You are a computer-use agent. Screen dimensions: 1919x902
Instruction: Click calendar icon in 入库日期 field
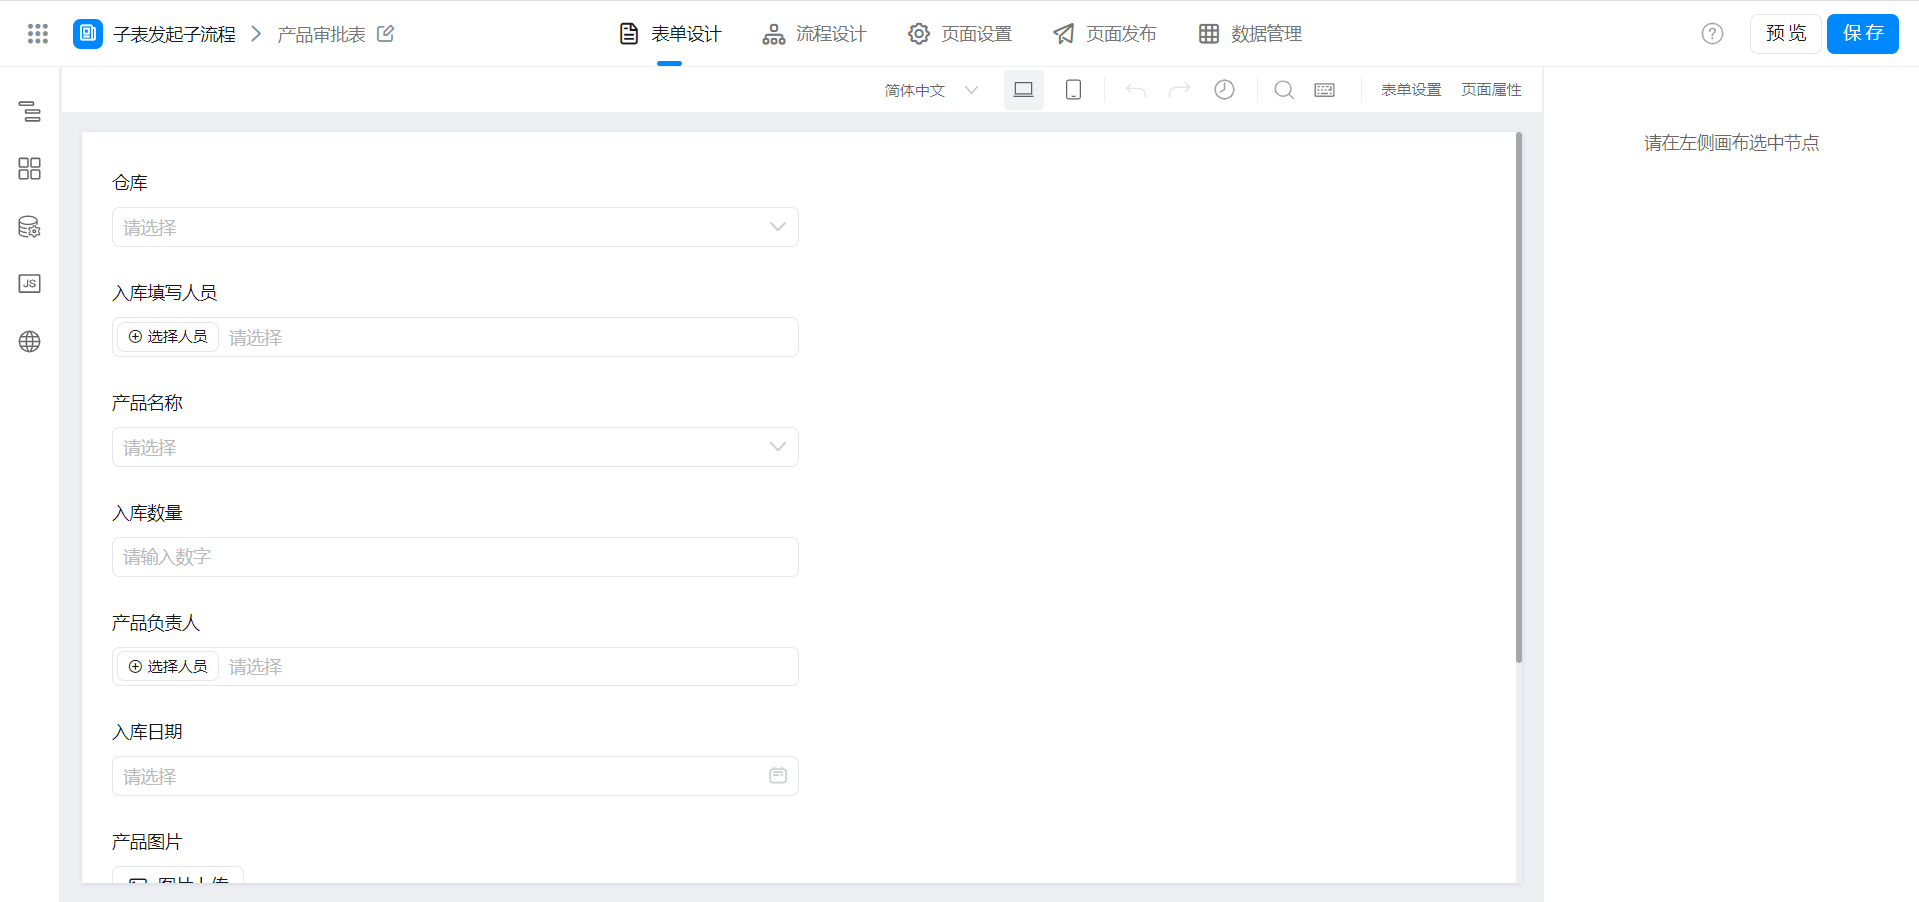point(778,776)
